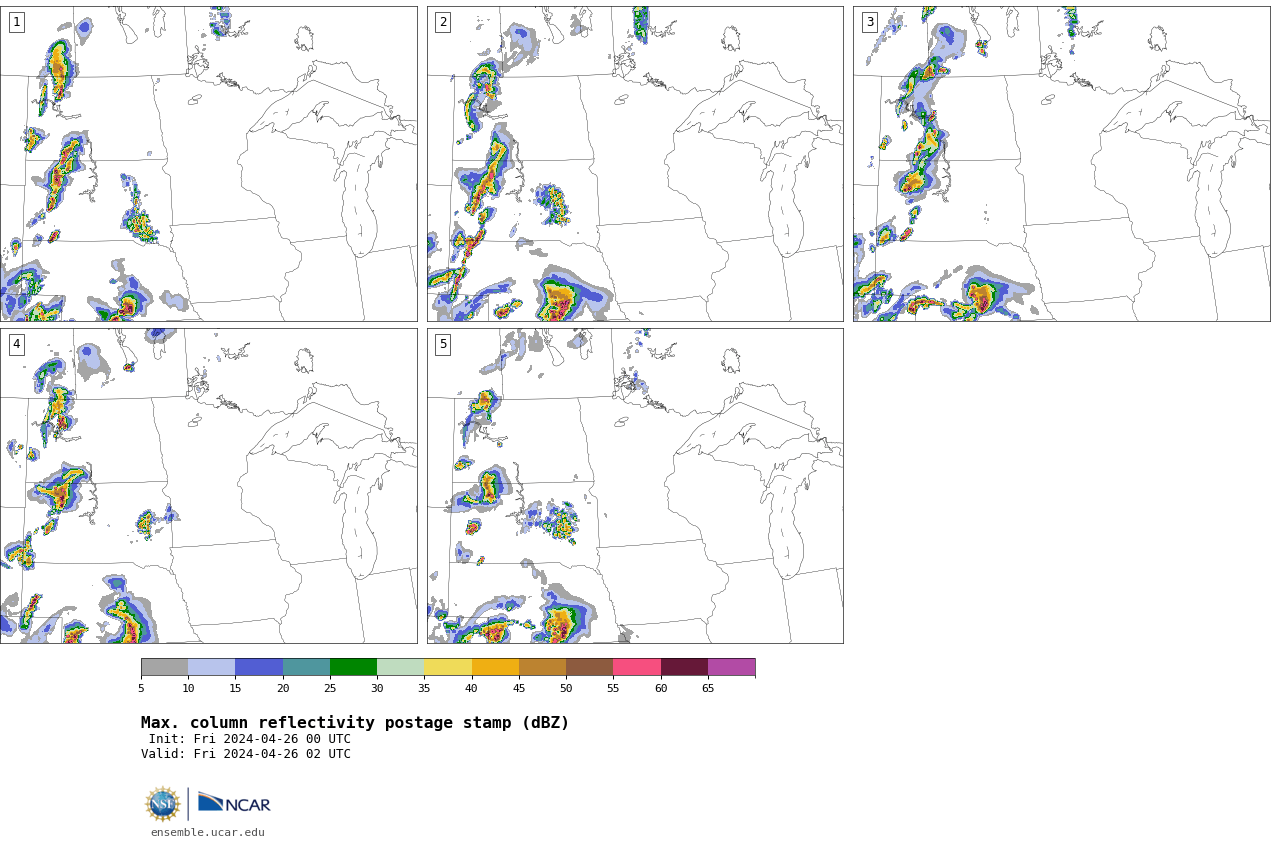The height and width of the screenshot is (844, 1280).
Task: Click the colorbar tick label '50'
Action: (566, 688)
